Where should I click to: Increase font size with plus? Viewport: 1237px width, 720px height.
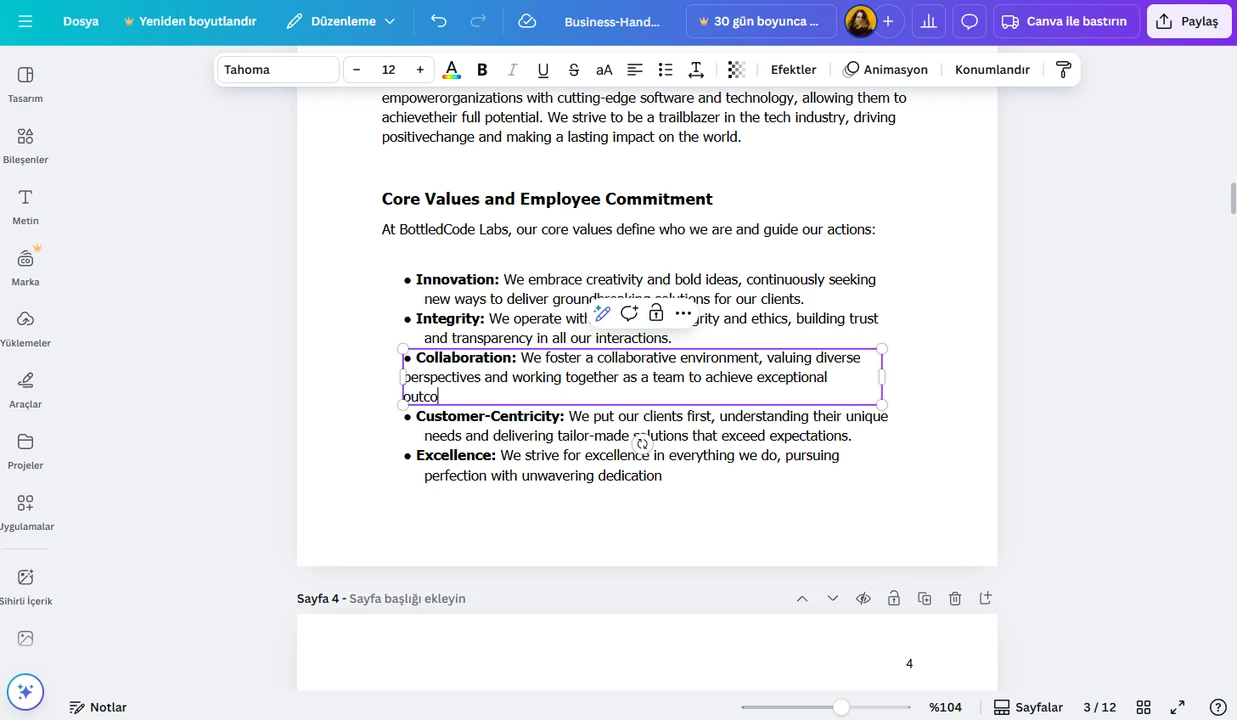coord(420,70)
